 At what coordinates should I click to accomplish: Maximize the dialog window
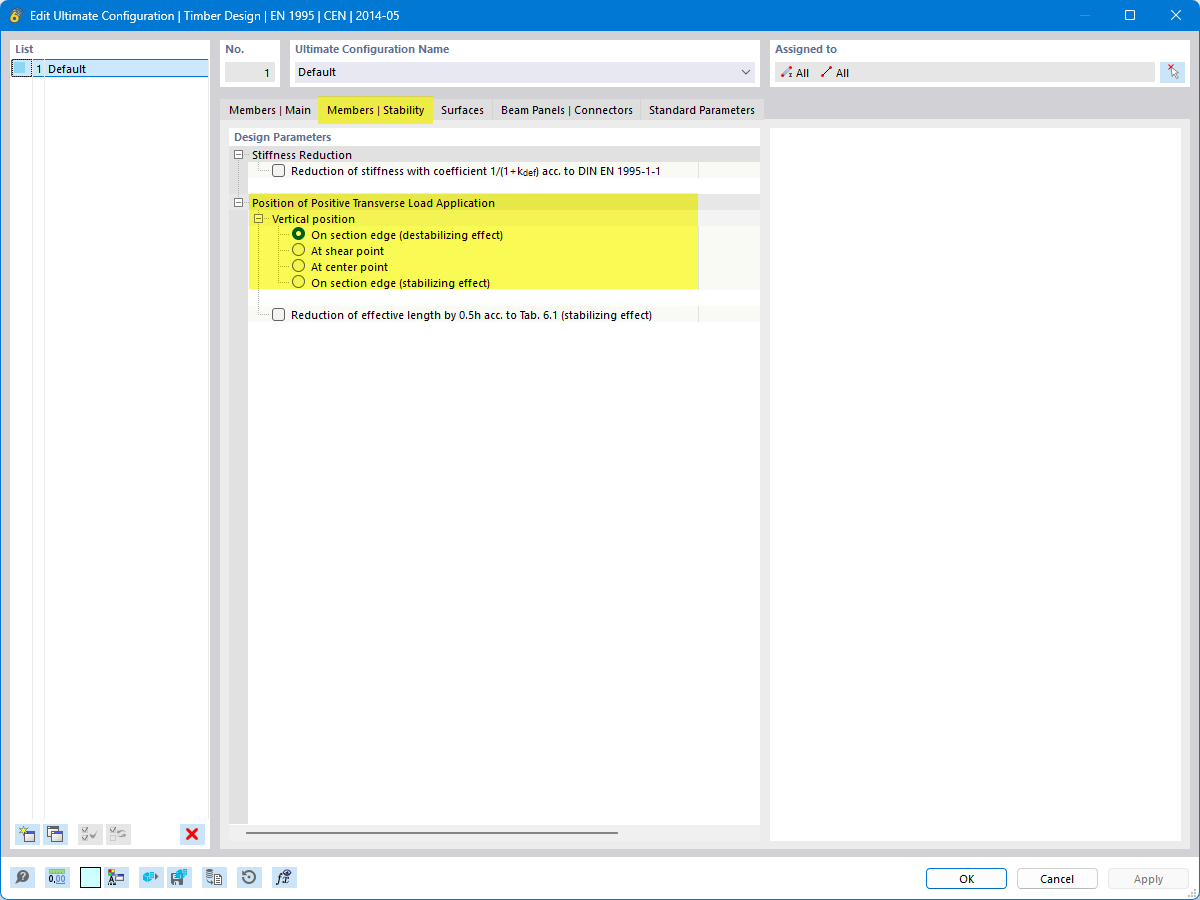(x=1130, y=15)
